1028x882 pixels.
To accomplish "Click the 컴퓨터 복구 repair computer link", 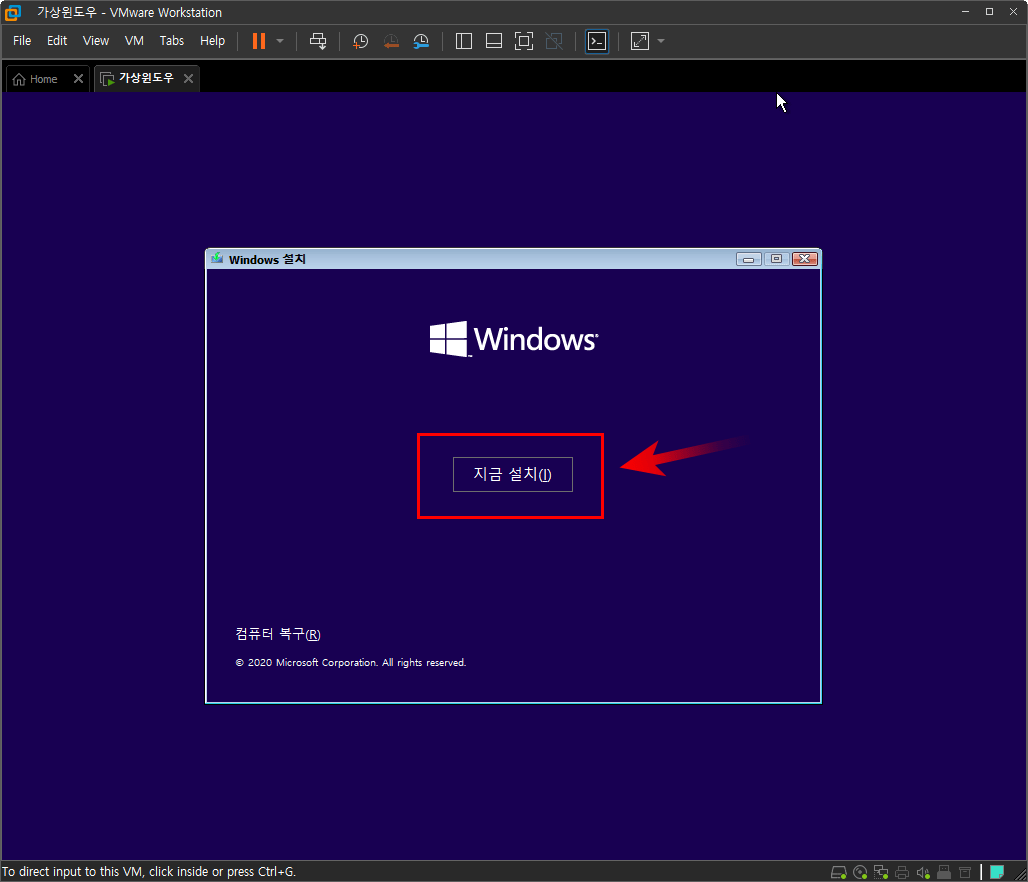I will [278, 633].
